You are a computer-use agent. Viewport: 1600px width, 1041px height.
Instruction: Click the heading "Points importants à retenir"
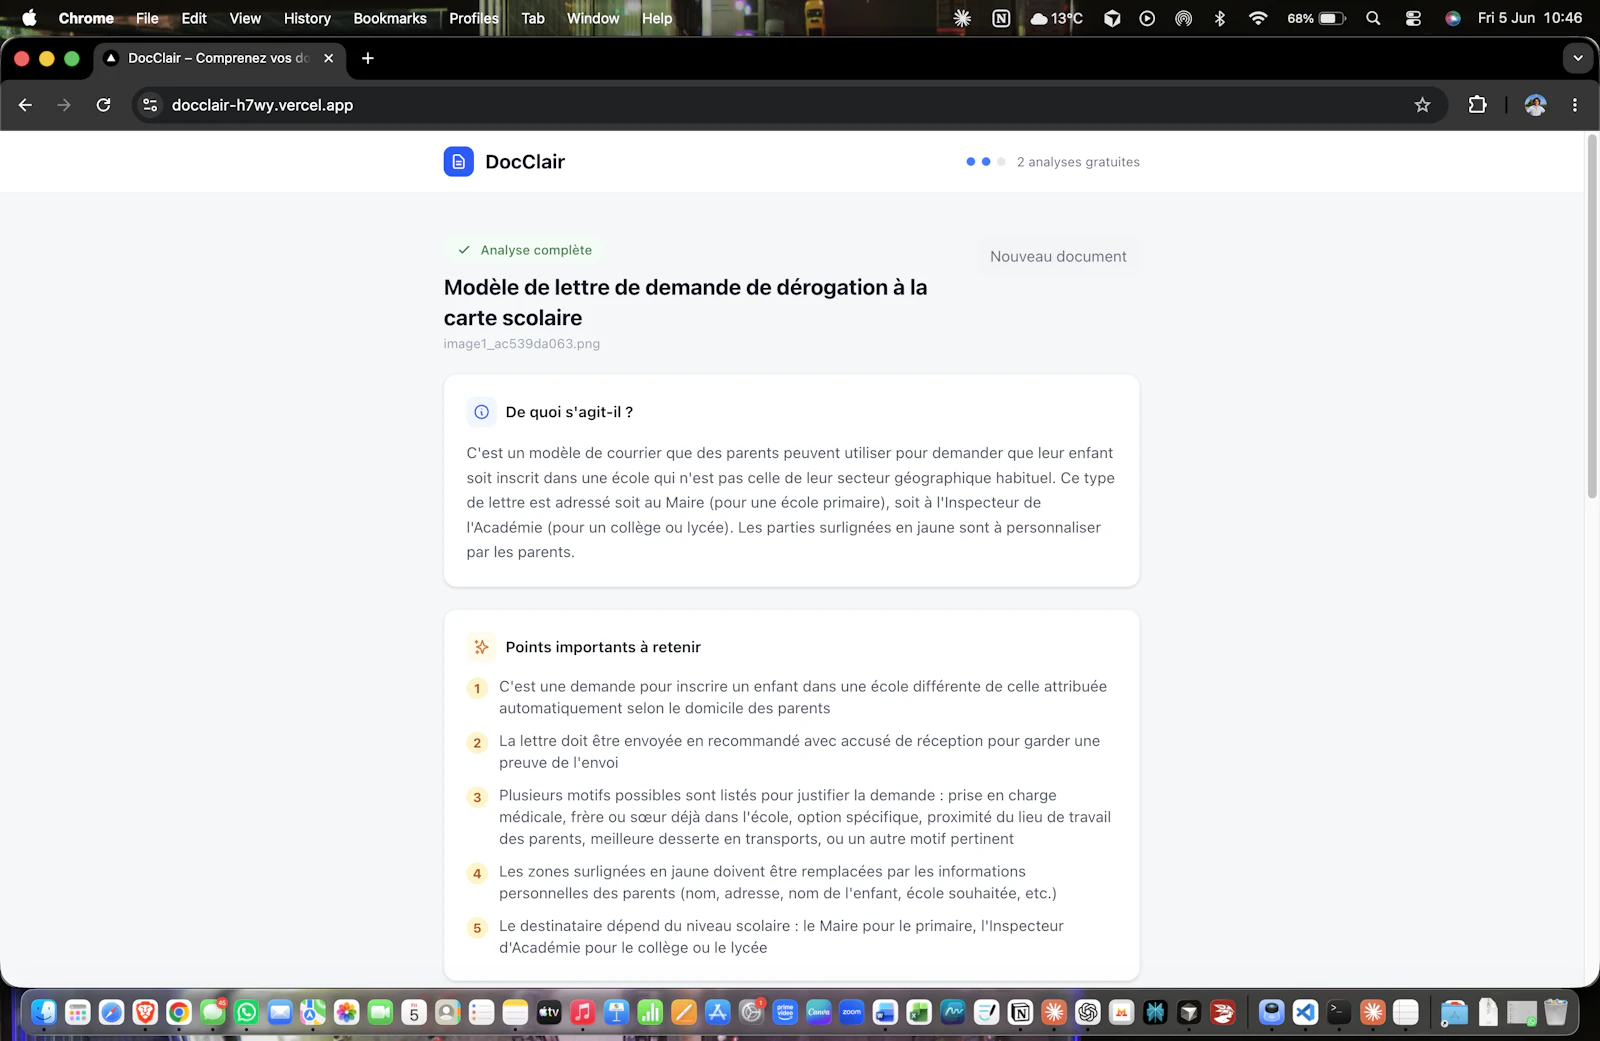coord(603,647)
